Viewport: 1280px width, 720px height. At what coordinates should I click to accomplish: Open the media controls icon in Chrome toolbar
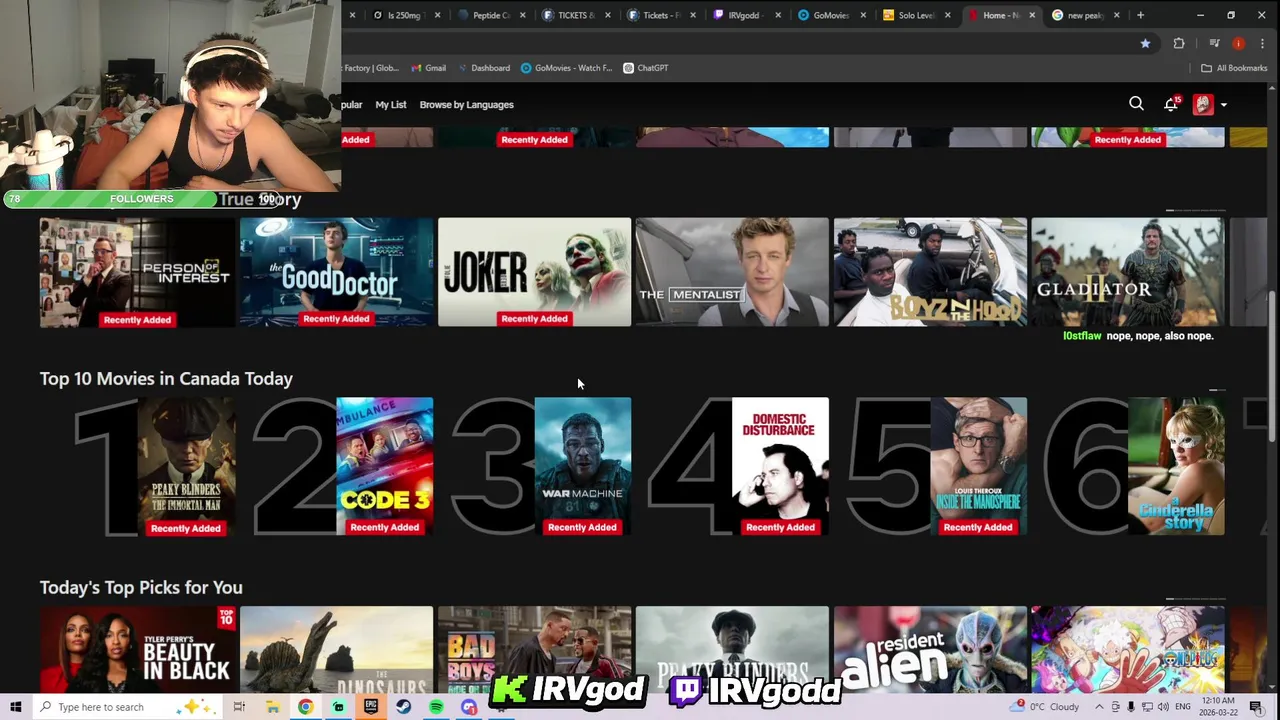[1214, 43]
